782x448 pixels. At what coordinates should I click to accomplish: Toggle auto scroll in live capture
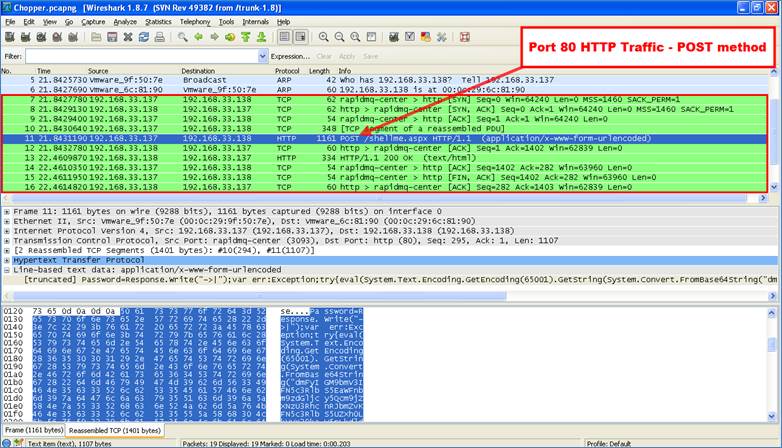click(x=300, y=37)
